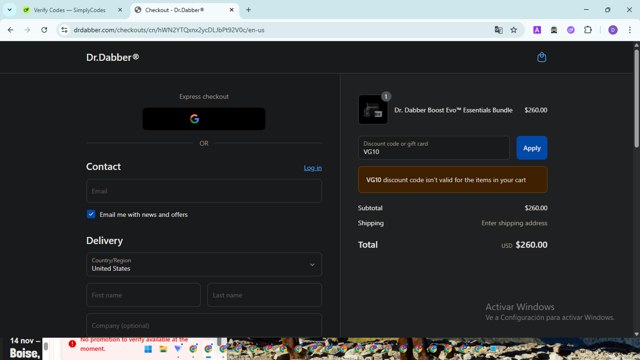Click the Dr.Dabber logo
Viewport: 640px width, 360px height.
(112, 57)
